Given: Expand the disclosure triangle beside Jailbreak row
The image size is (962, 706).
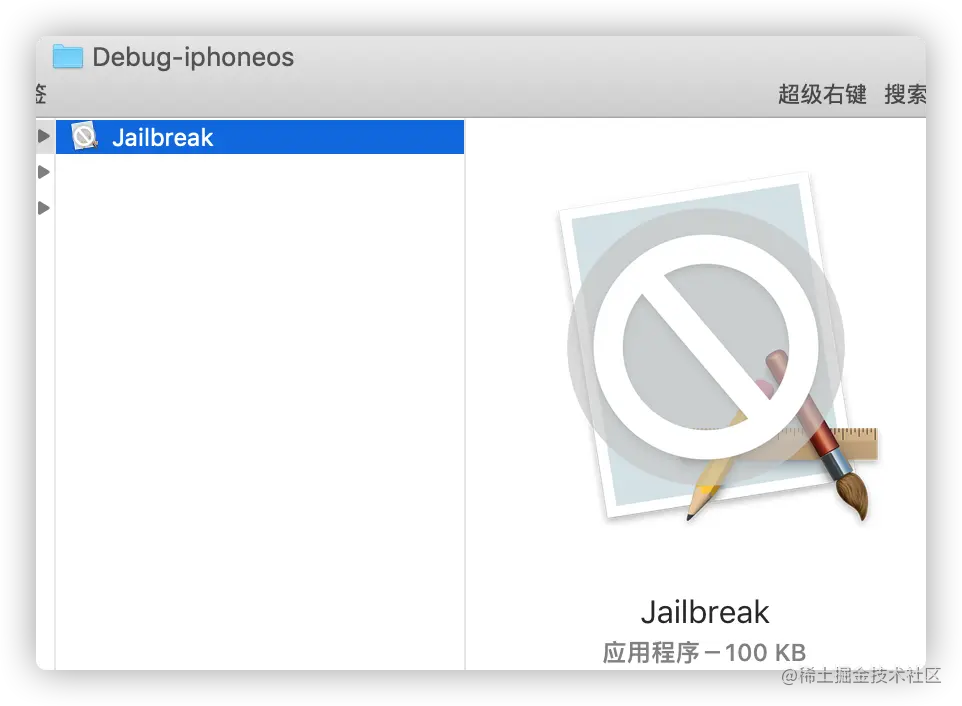Looking at the screenshot, I should (44, 136).
